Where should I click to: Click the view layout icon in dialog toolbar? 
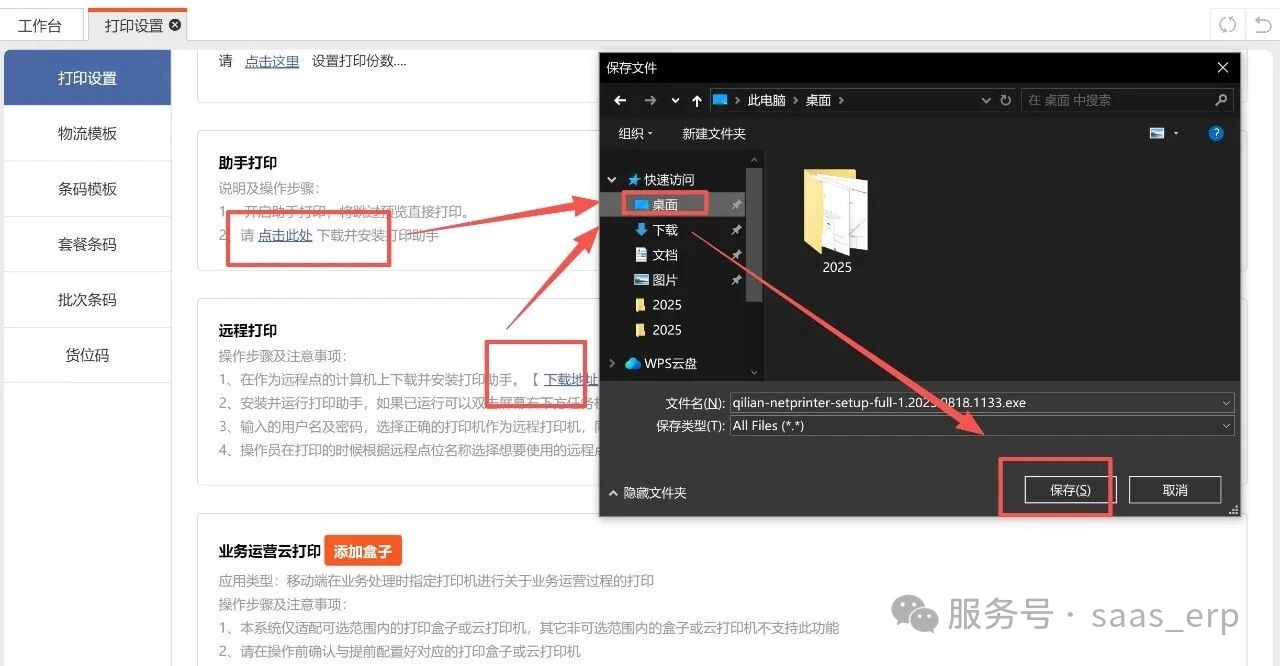click(1157, 133)
